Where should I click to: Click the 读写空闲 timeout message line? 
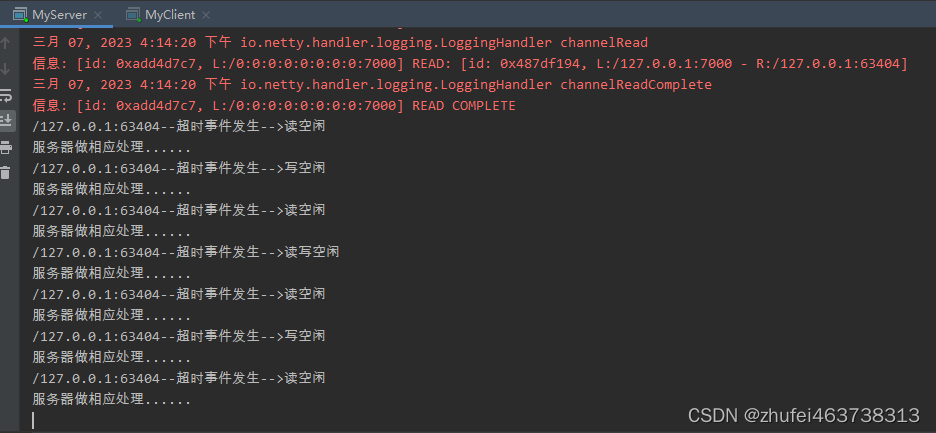(186, 252)
